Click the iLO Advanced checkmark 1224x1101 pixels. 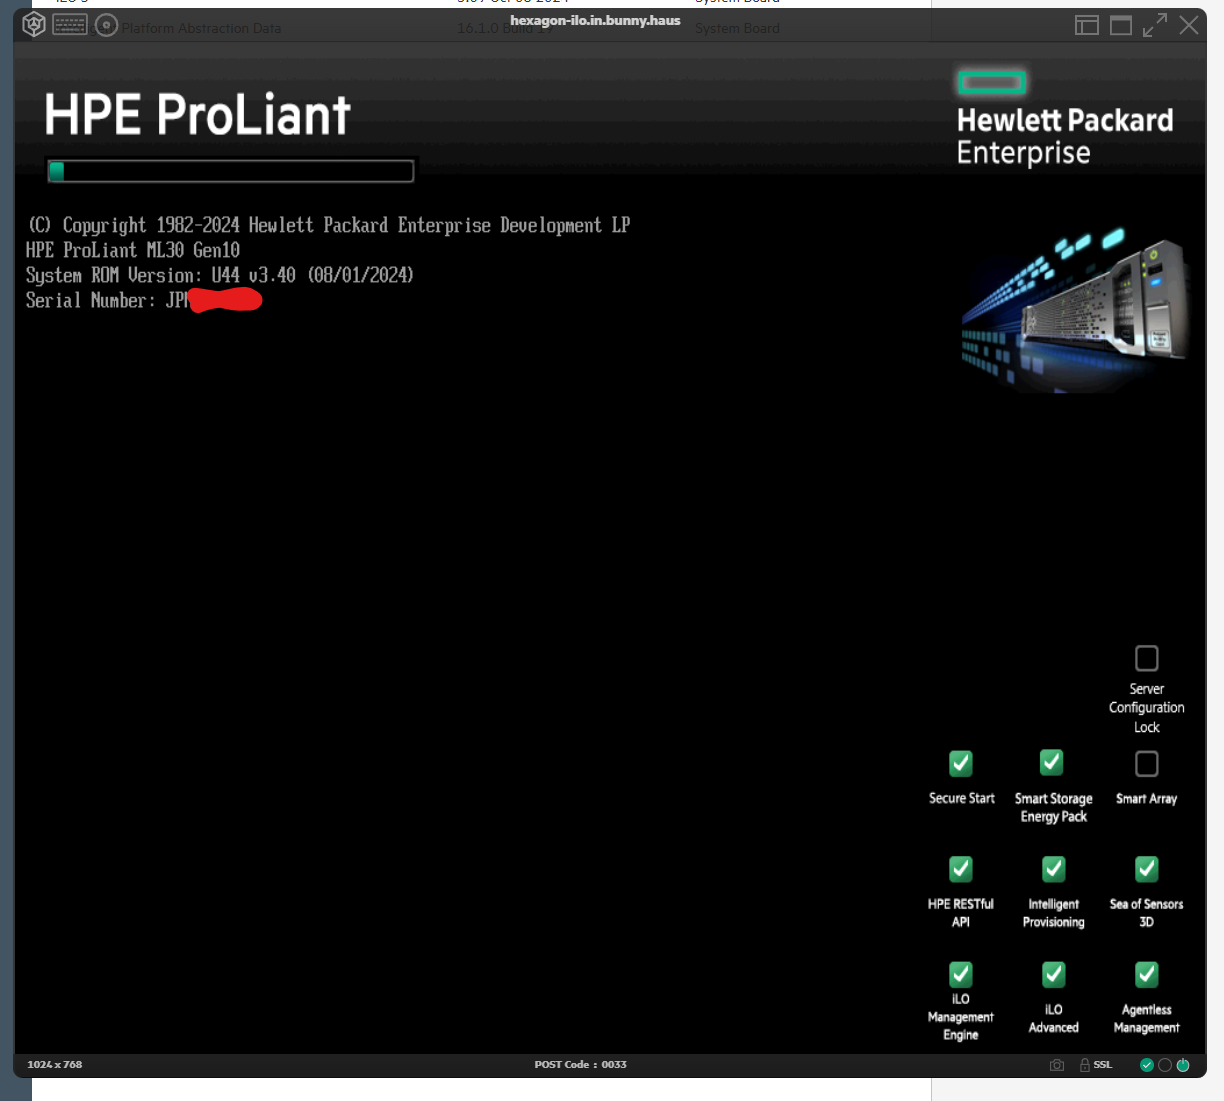1054,975
